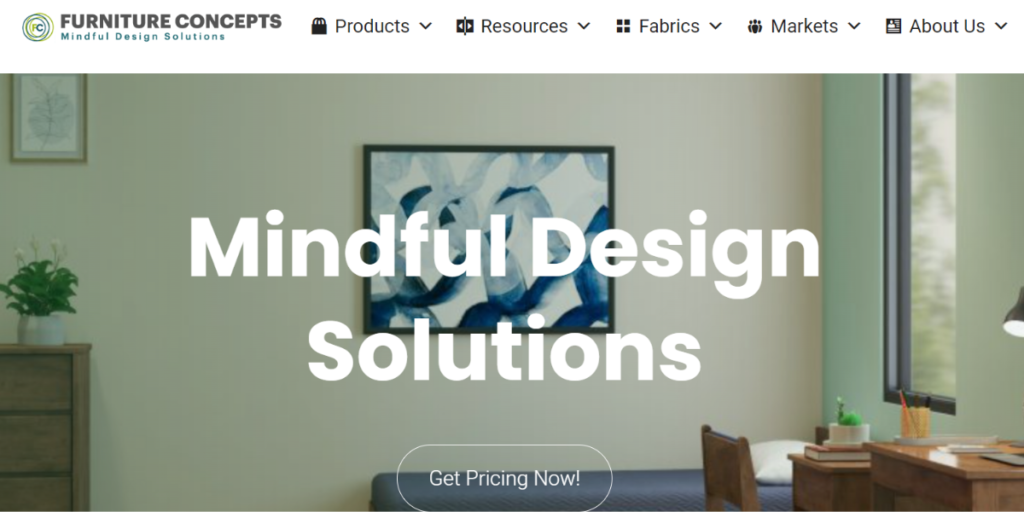Click the Furniture Concepts brand name text
Image resolution: width=1024 pixels, height=512 pixels.
(170, 22)
